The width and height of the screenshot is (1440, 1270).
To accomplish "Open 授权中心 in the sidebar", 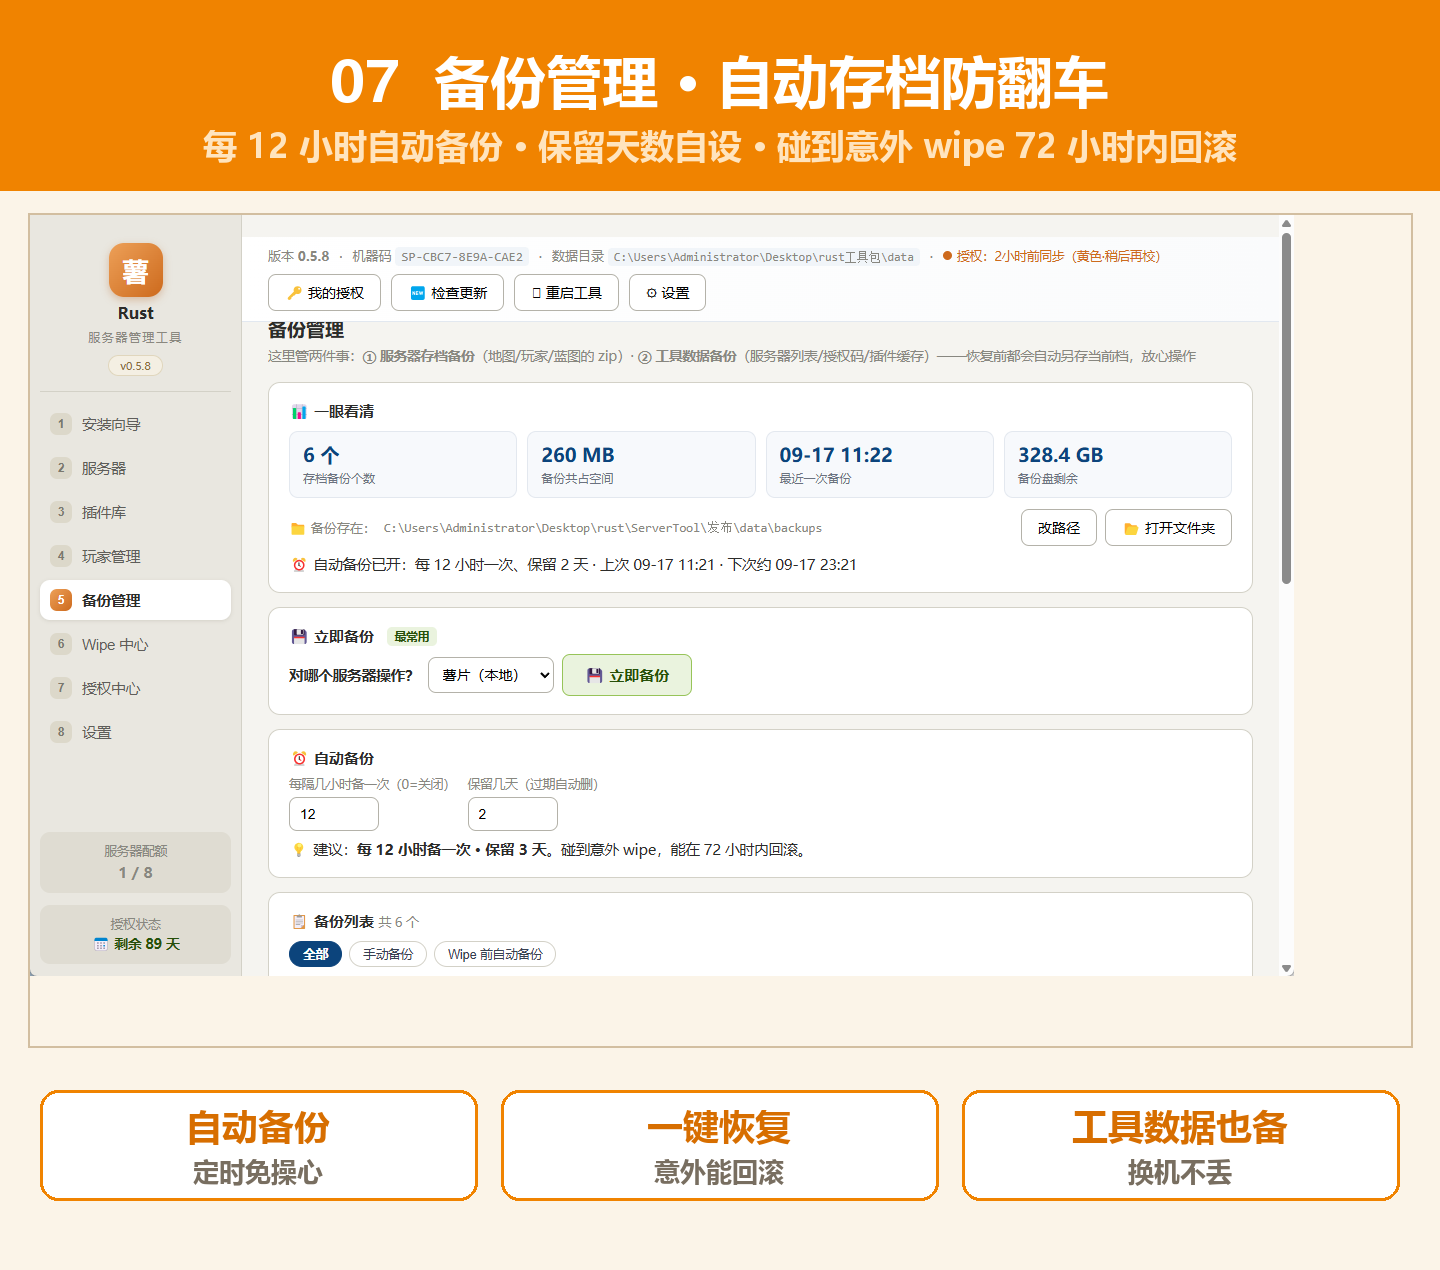I will (135, 688).
